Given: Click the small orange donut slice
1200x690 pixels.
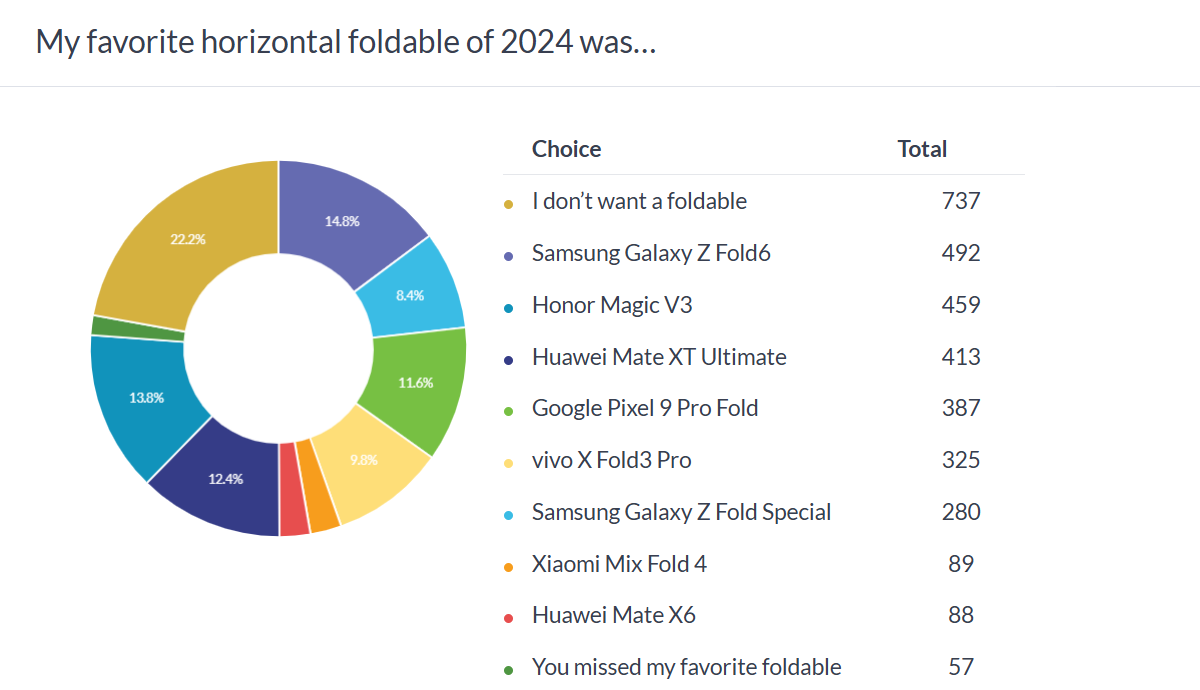Looking at the screenshot, I should pyautogui.click(x=322, y=486).
